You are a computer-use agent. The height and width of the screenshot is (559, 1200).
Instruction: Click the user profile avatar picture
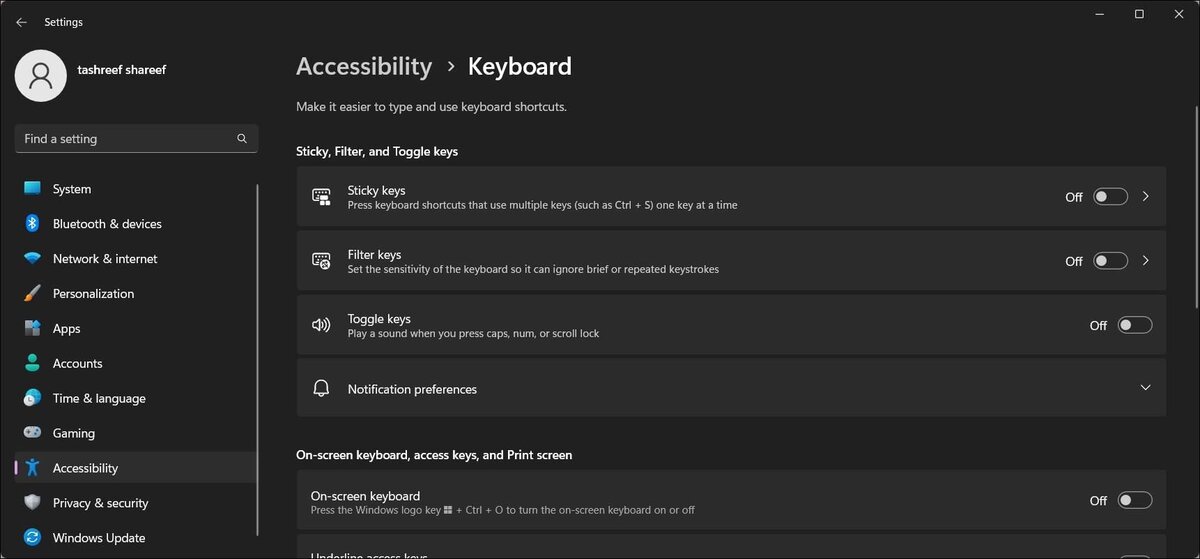pos(41,75)
